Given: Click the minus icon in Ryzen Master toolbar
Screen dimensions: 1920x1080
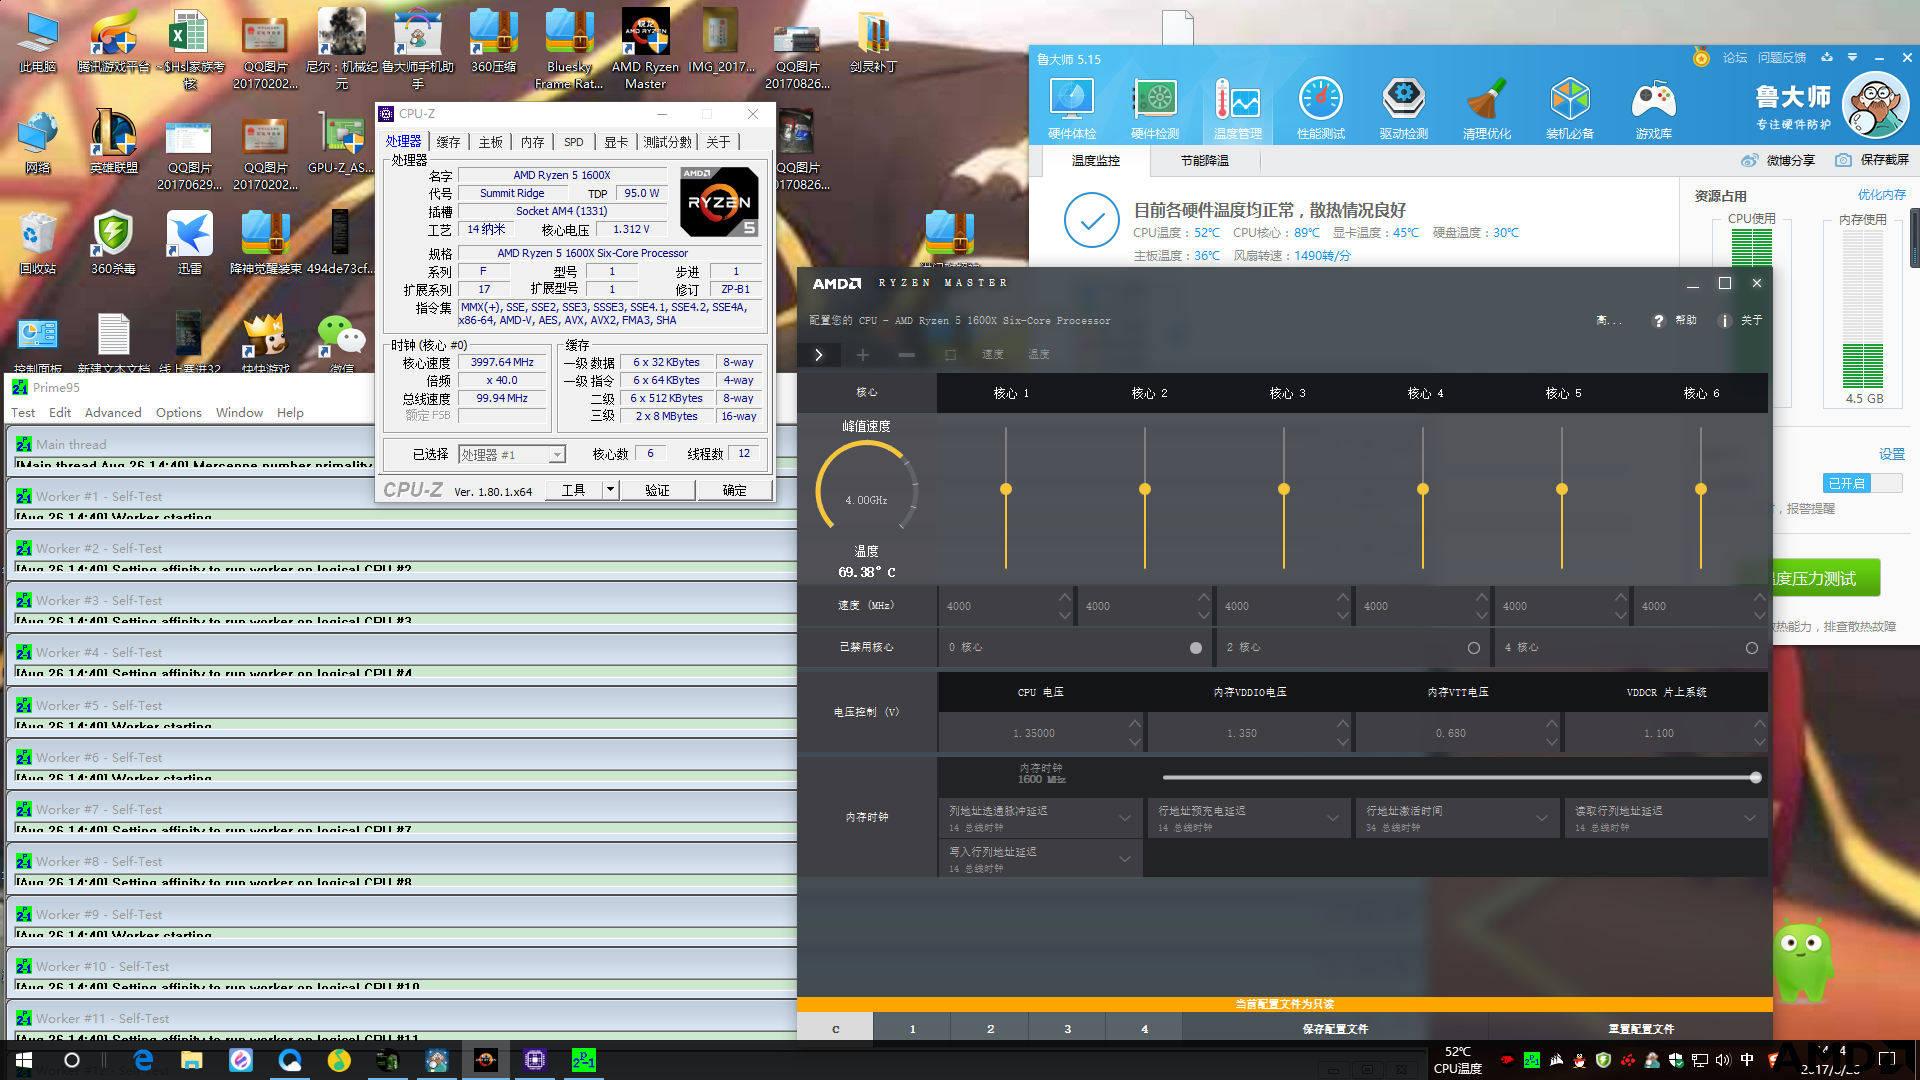Looking at the screenshot, I should 906,355.
